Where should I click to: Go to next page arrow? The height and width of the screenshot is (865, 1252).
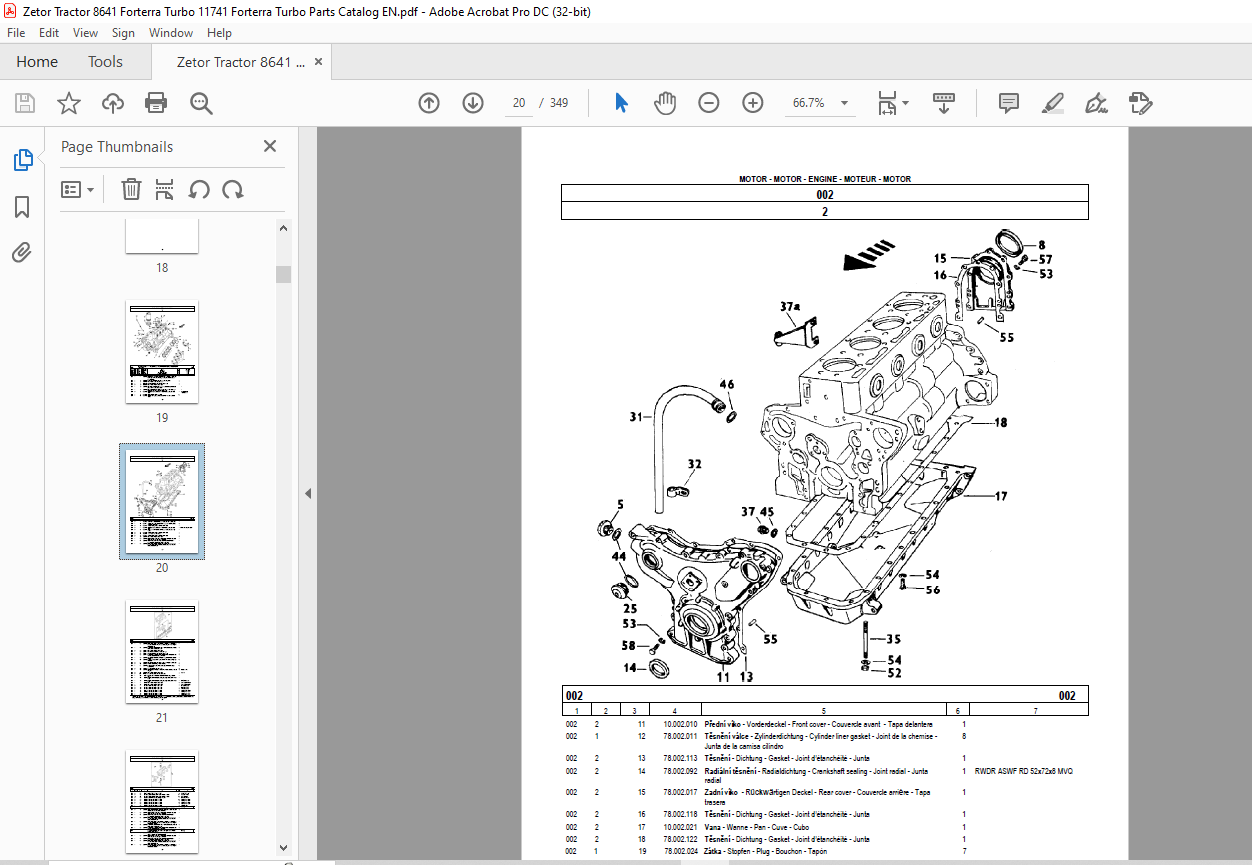[x=473, y=103]
